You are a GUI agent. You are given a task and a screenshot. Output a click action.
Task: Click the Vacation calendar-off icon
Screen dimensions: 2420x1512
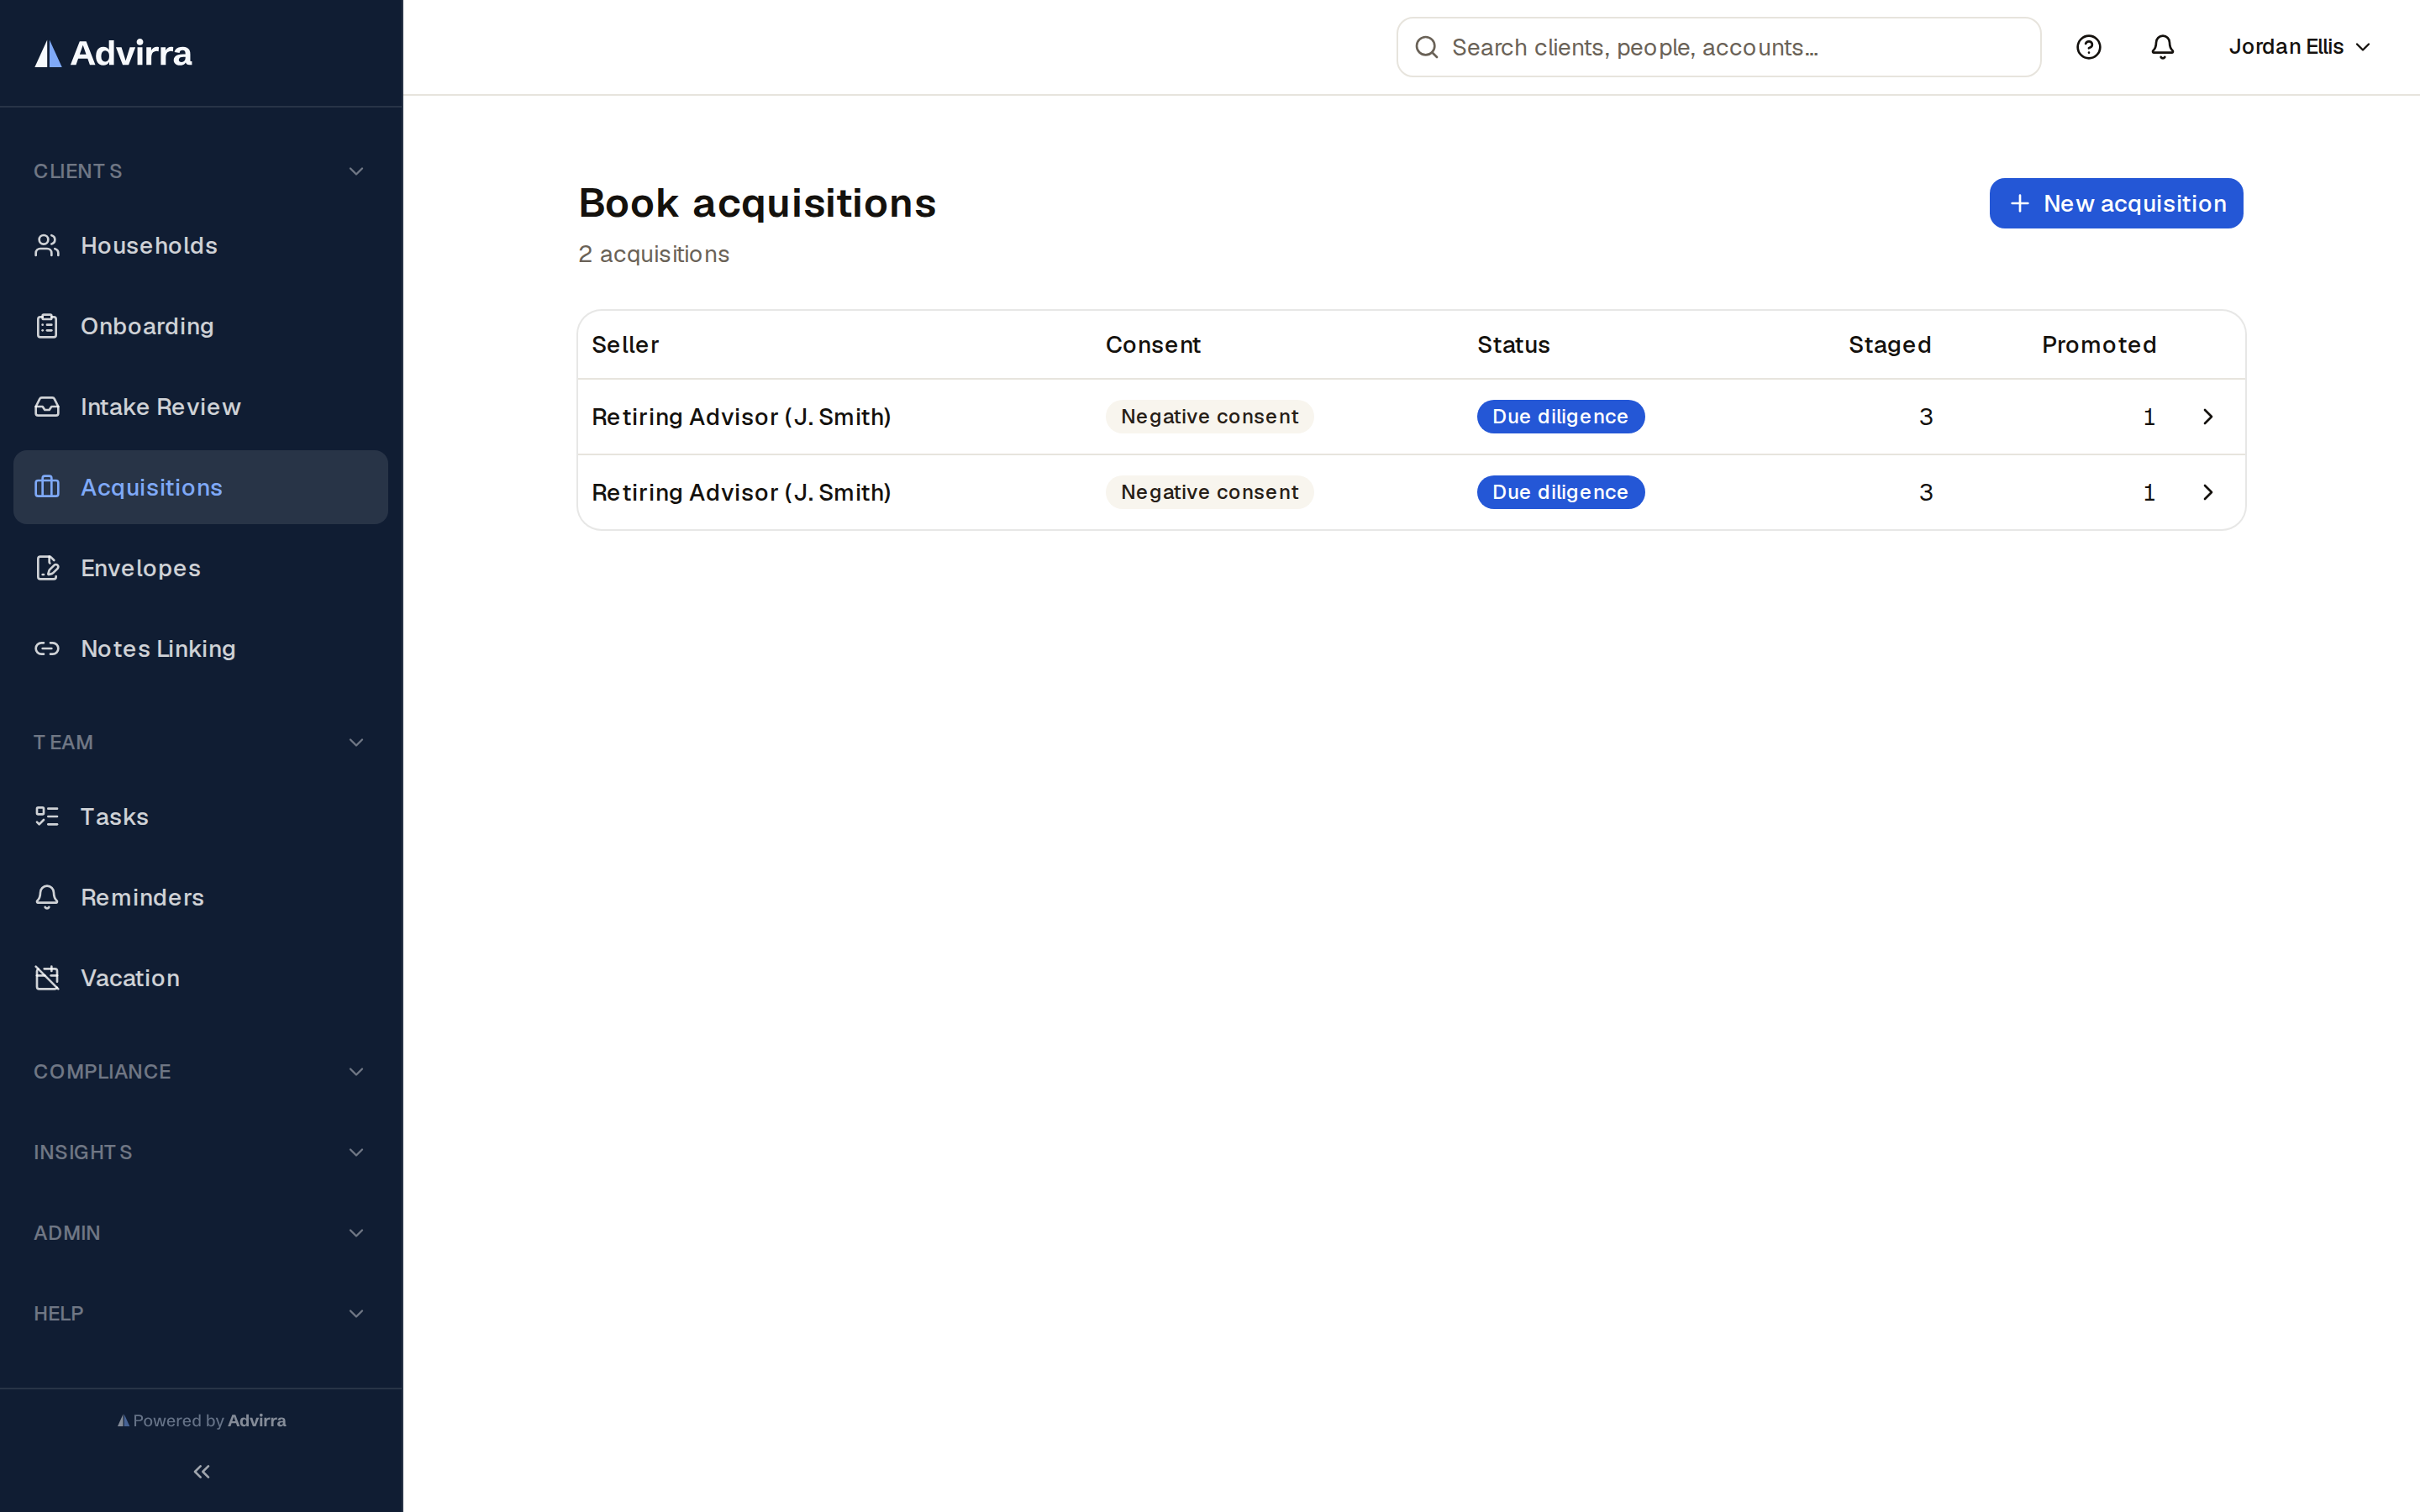click(x=47, y=978)
